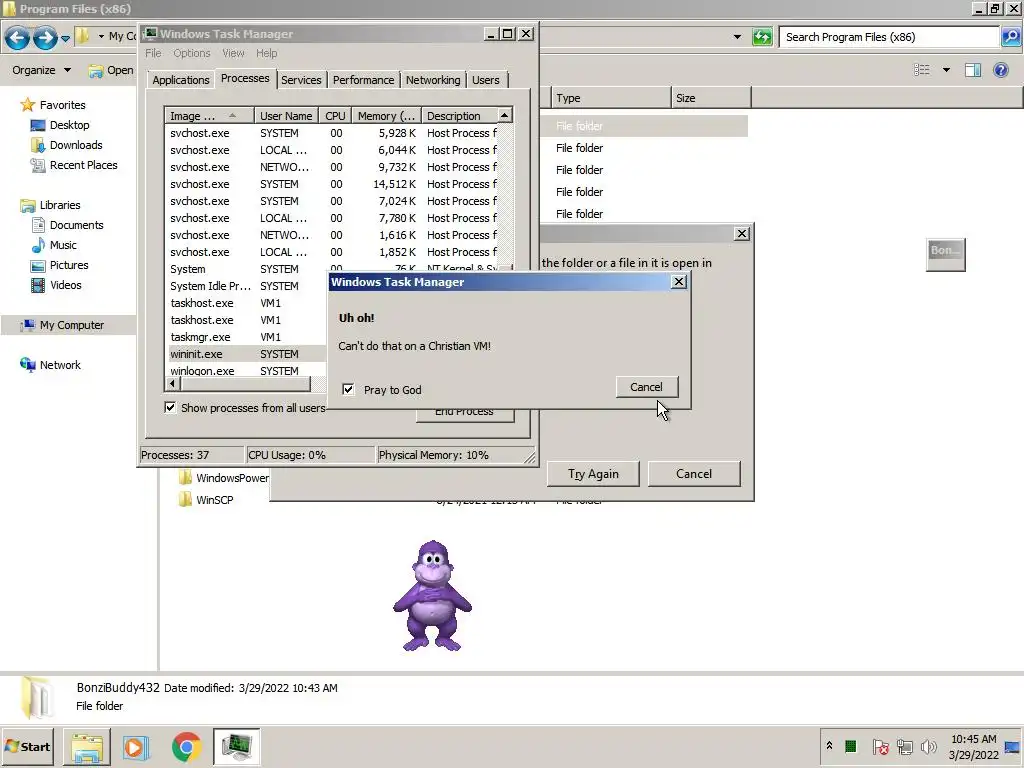Open Task Manager Help menu
The height and width of the screenshot is (768, 1024).
[266, 54]
